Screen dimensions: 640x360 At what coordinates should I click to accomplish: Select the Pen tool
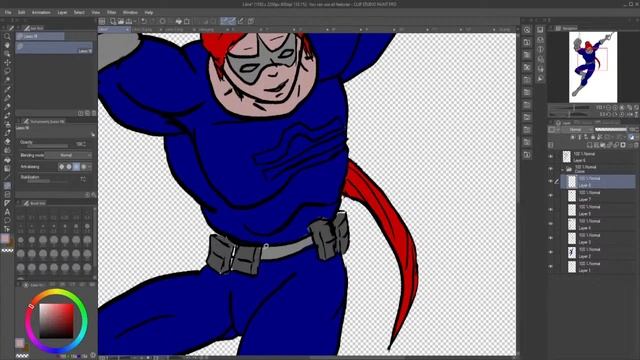[x=7, y=98]
